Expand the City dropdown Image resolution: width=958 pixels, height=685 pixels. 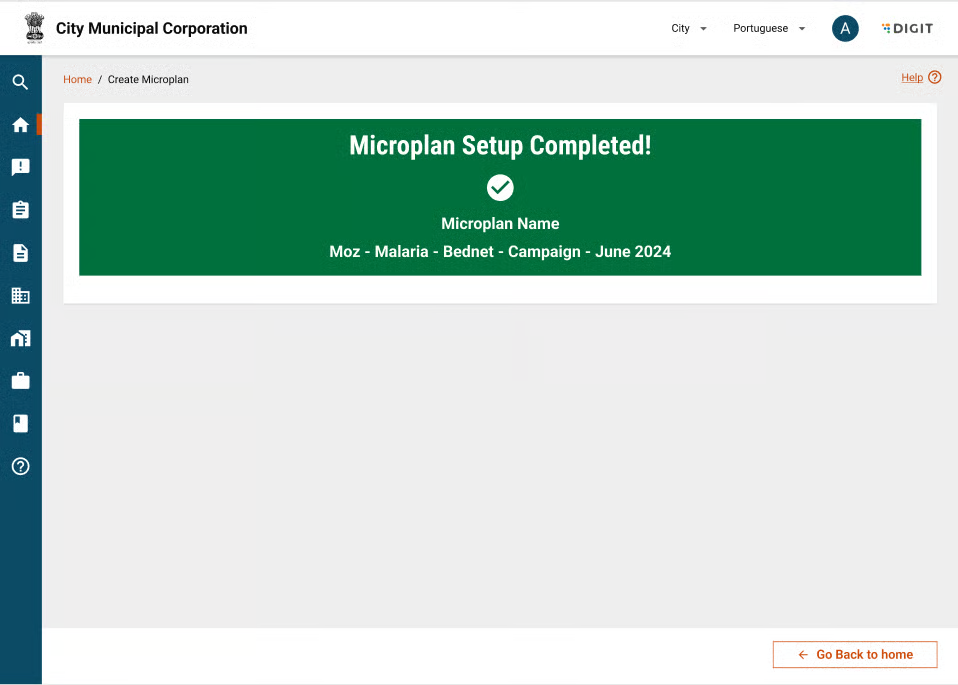coord(688,29)
